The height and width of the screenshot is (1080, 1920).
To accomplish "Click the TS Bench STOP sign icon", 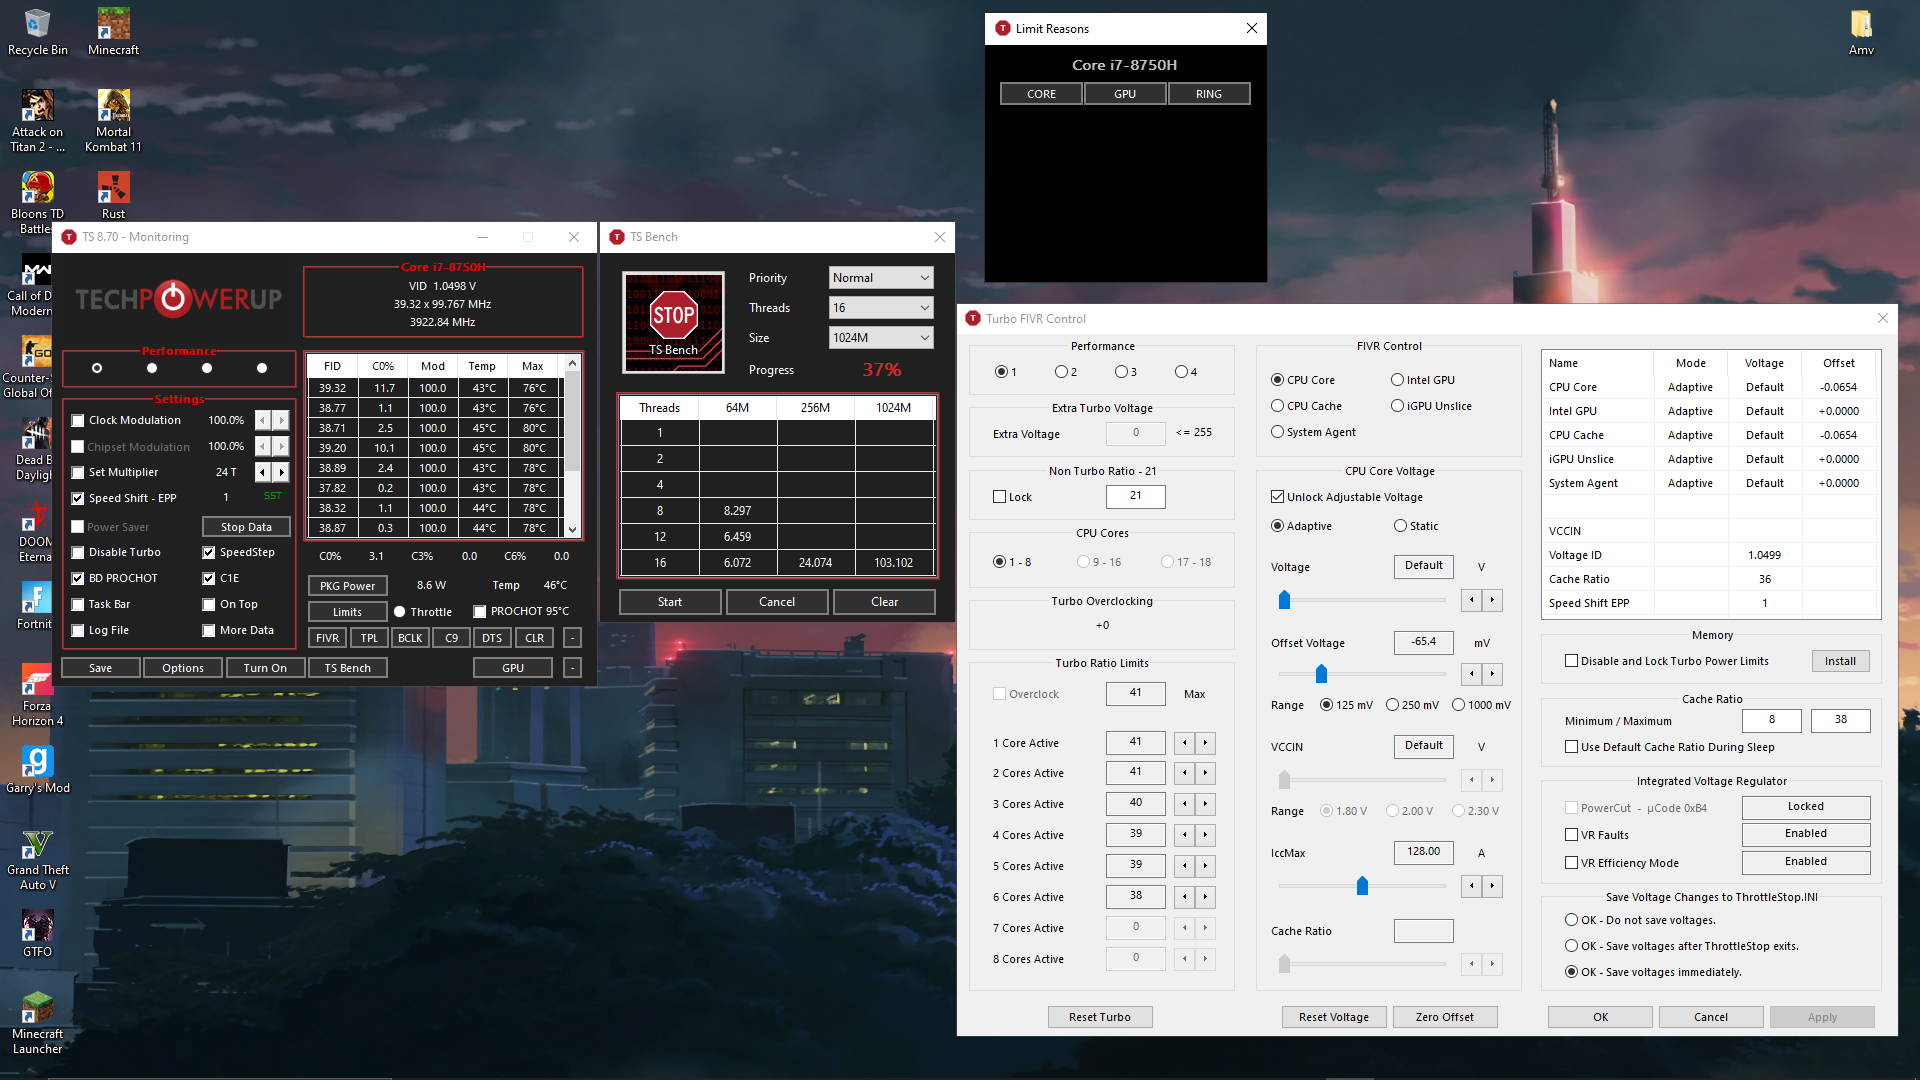I will click(673, 322).
